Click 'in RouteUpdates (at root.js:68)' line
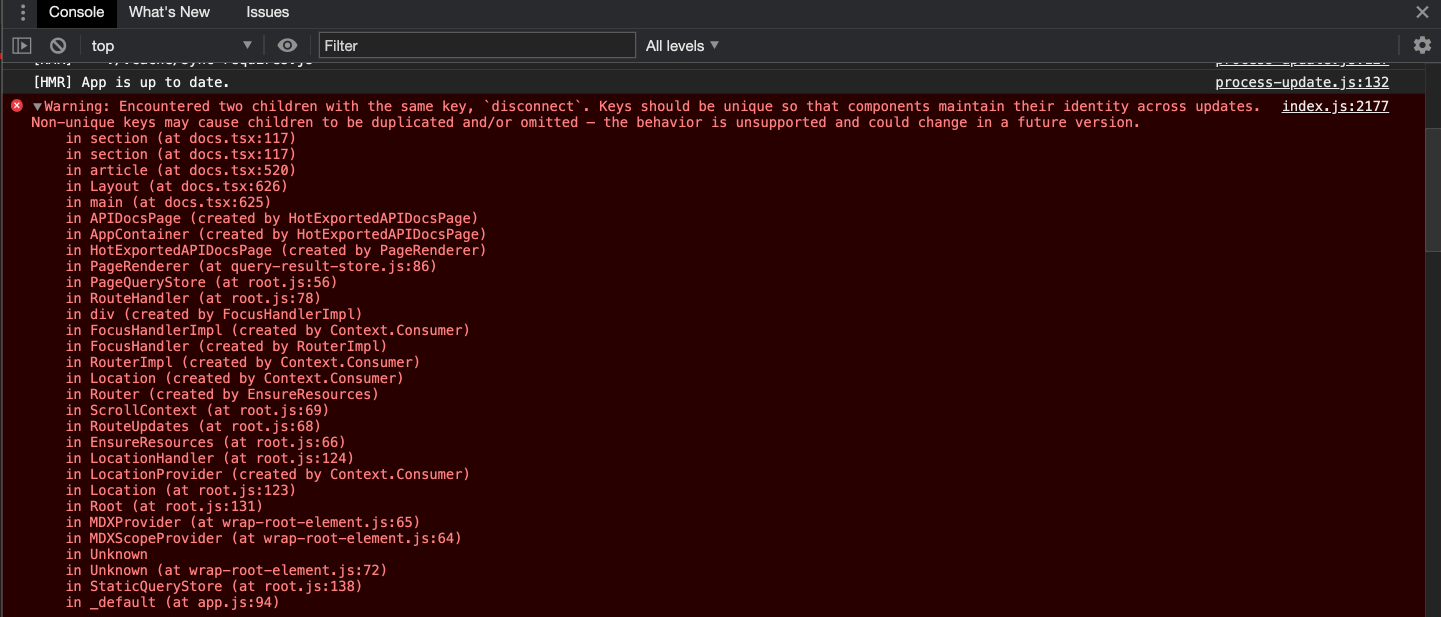Screen dimensions: 1441x617 [193, 426]
